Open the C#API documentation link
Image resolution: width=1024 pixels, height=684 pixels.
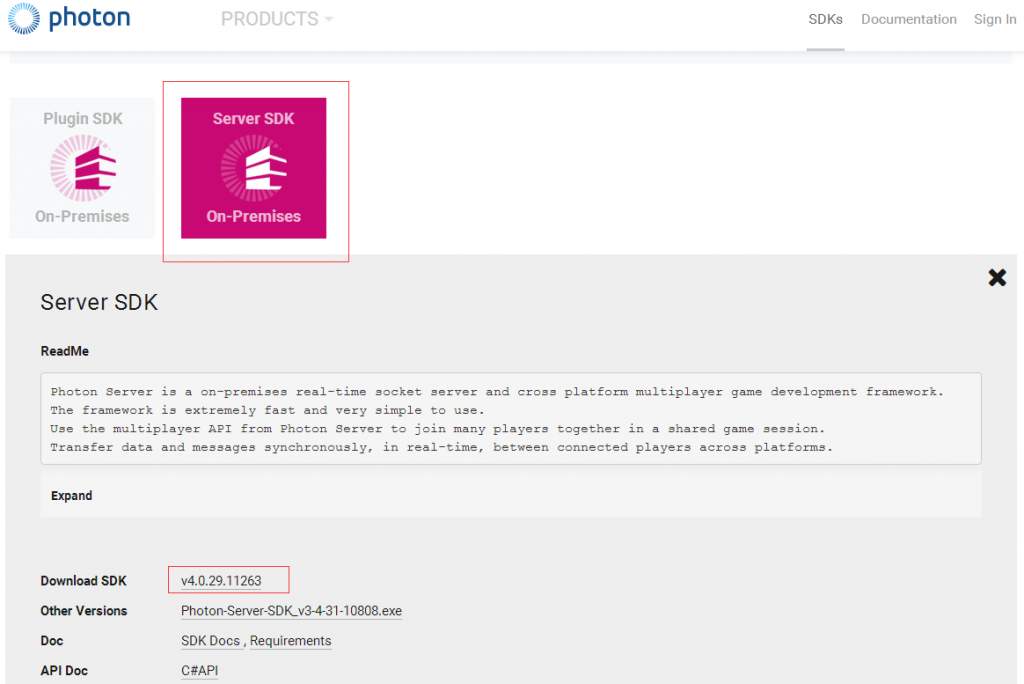(x=199, y=671)
